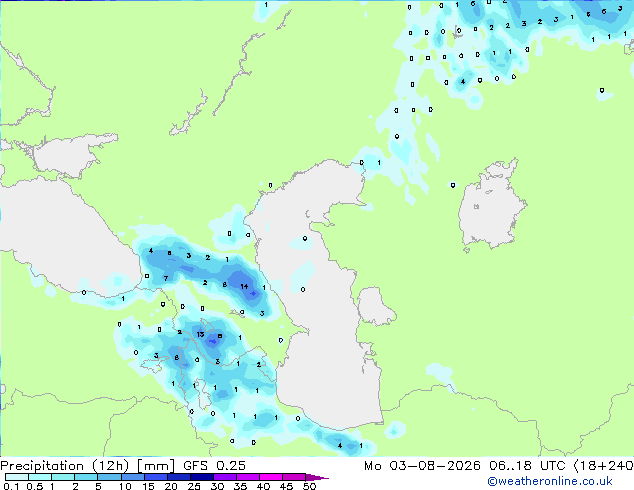Pick the 15–20 mm legend color swatch

[x=156, y=477]
